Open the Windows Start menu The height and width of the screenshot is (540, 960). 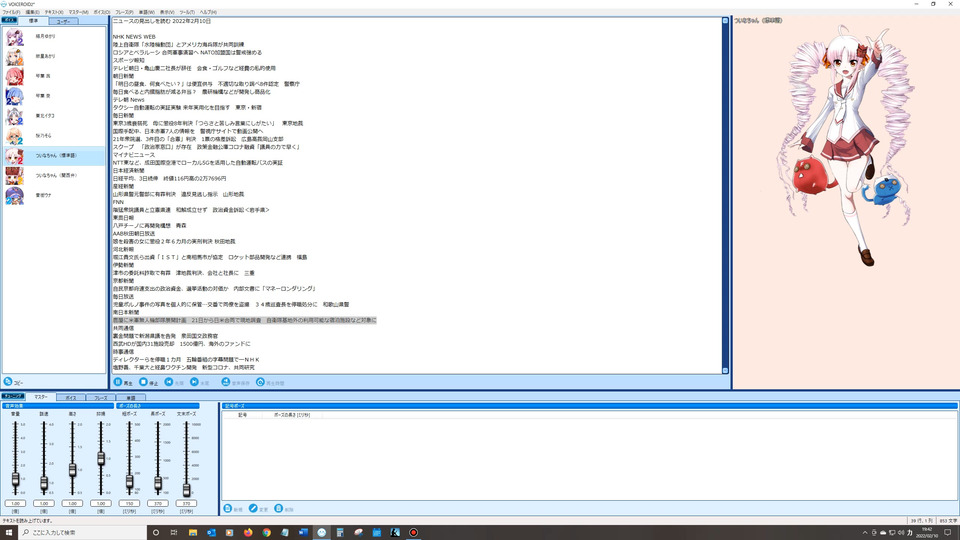(x=9, y=533)
